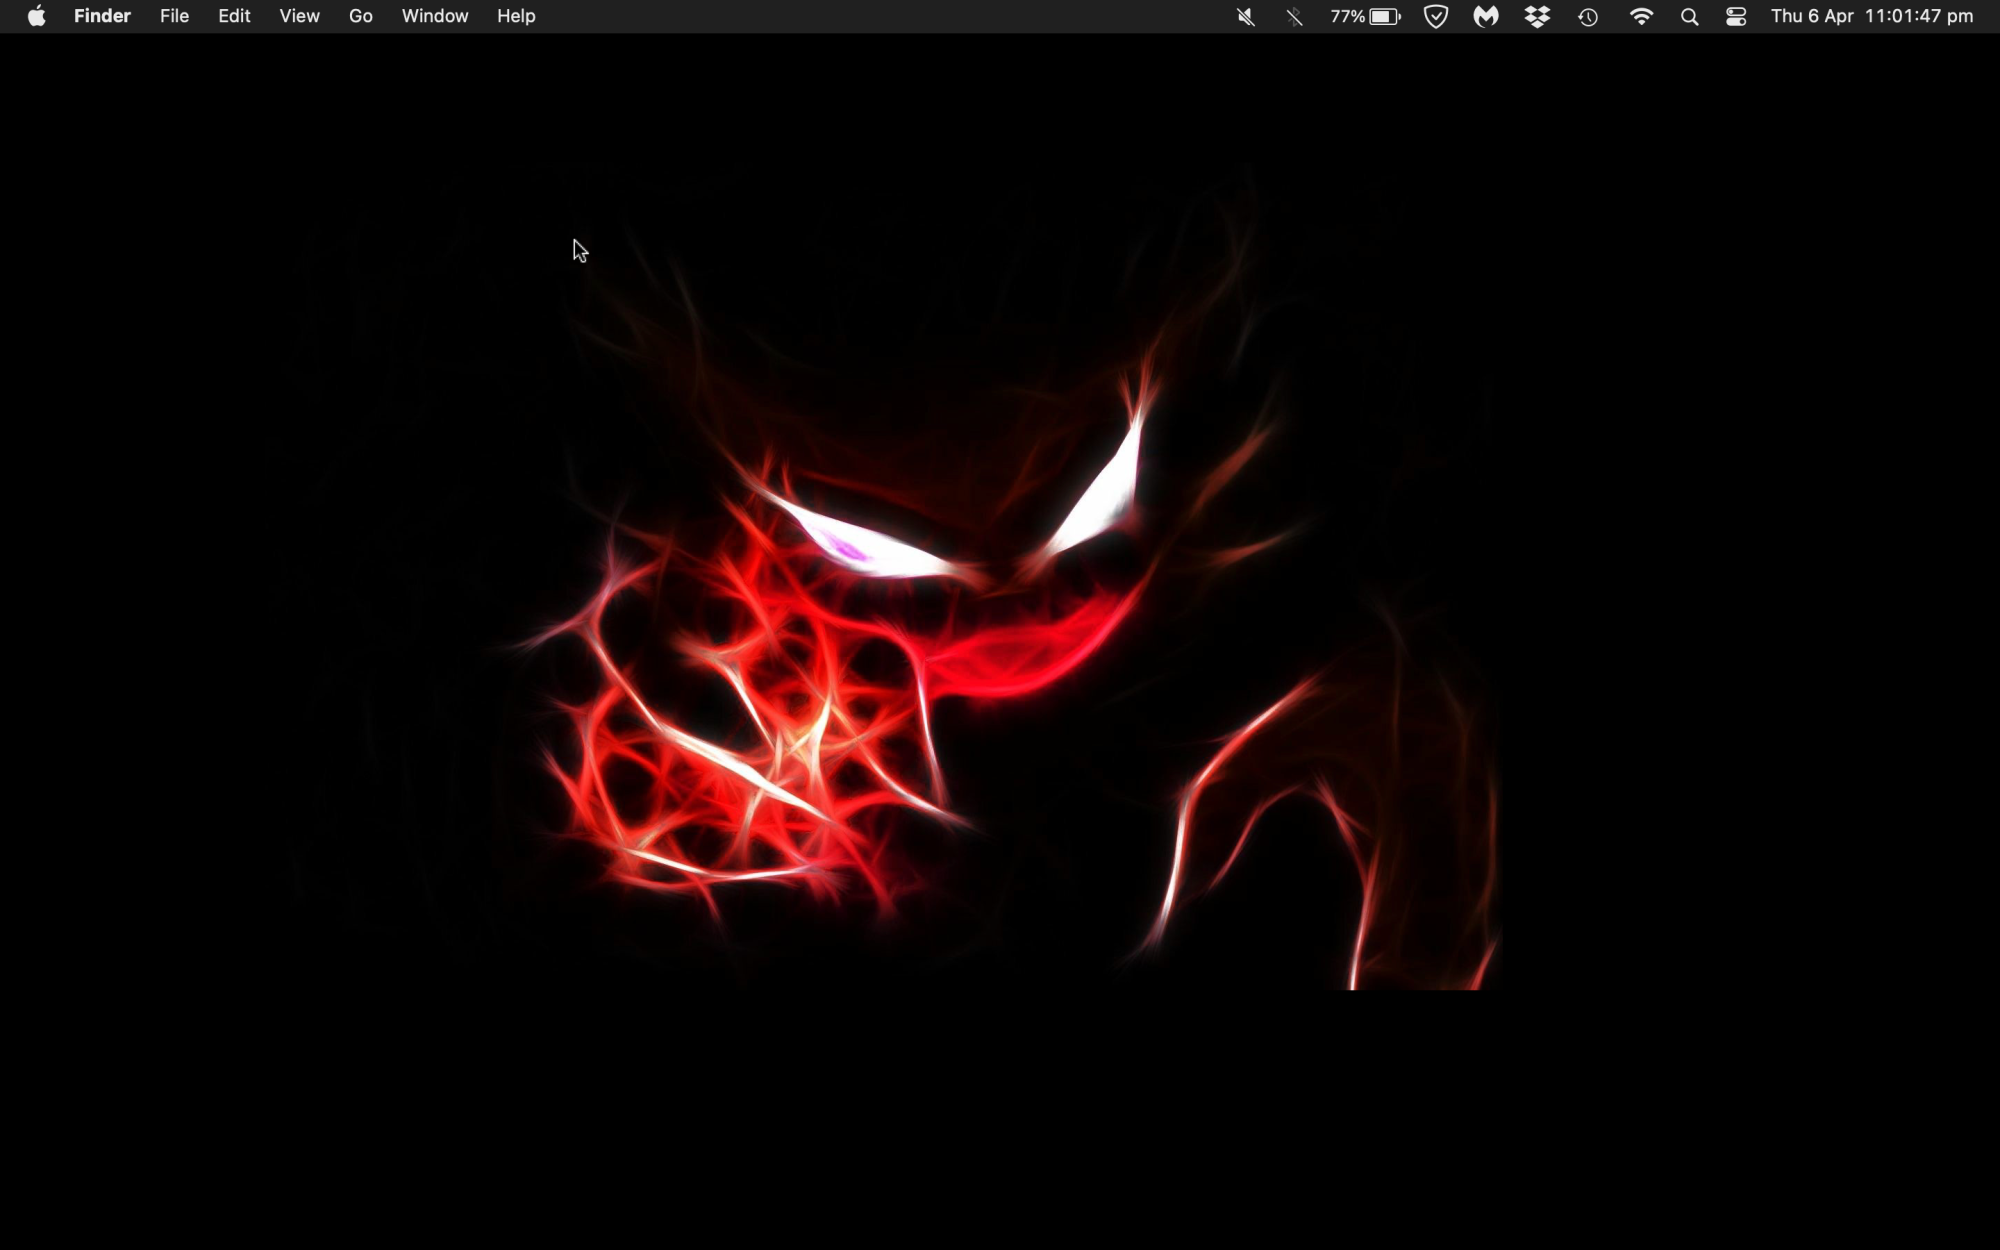
Task: Open the View menu
Action: click(x=299, y=16)
